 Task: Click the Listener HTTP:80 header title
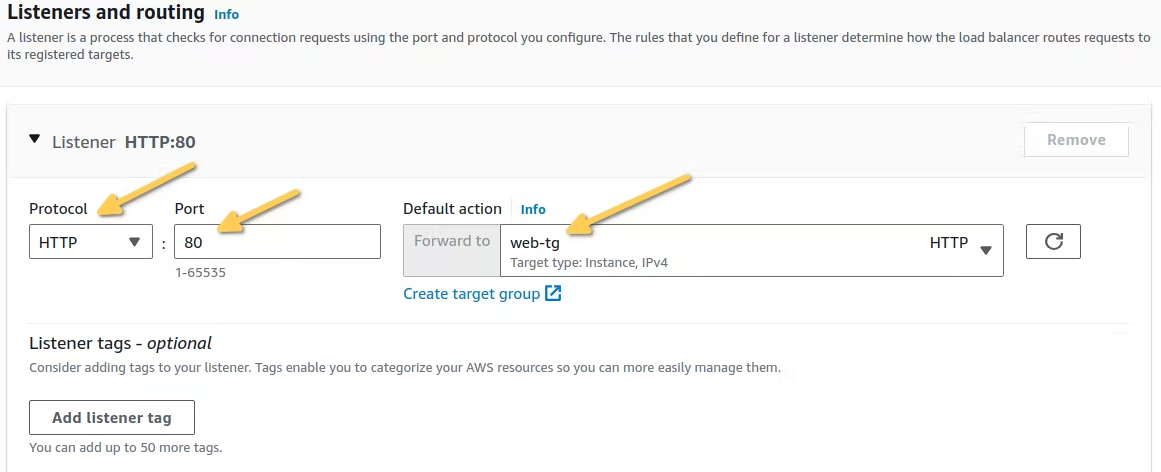(124, 142)
